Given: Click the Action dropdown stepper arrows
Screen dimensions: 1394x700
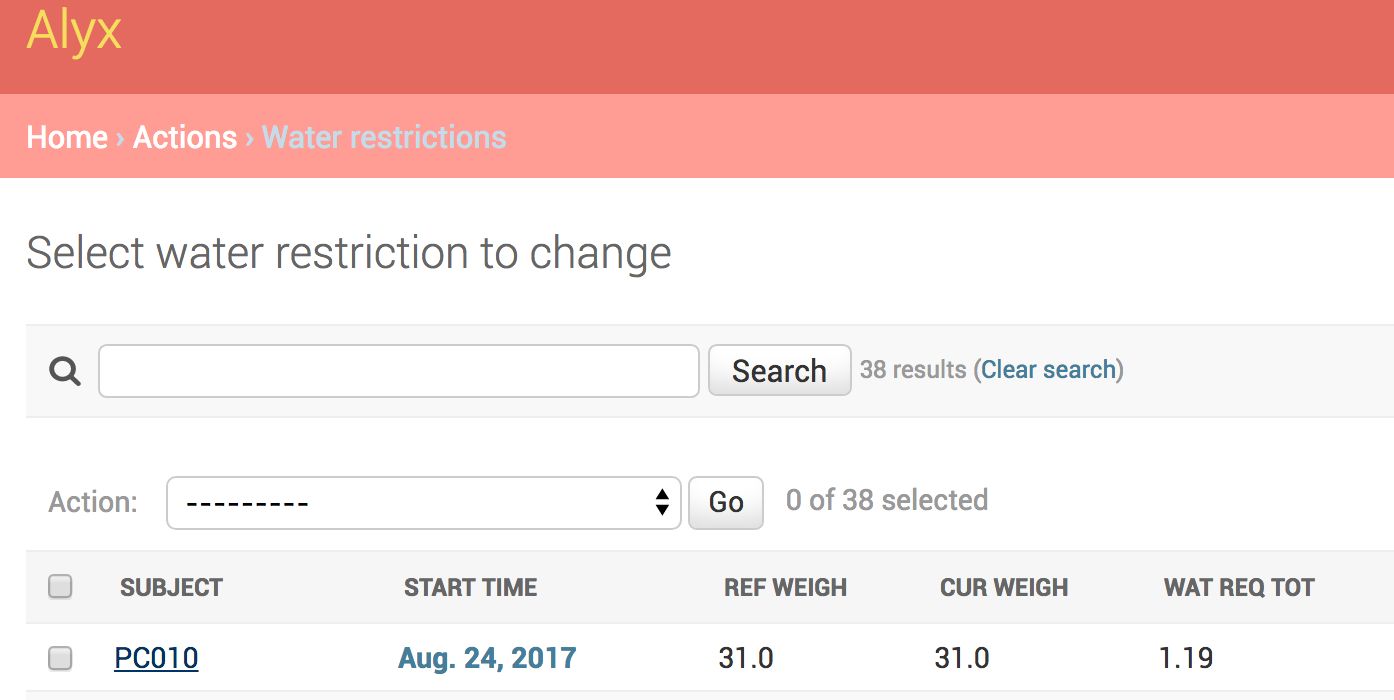Looking at the screenshot, I should [662, 503].
